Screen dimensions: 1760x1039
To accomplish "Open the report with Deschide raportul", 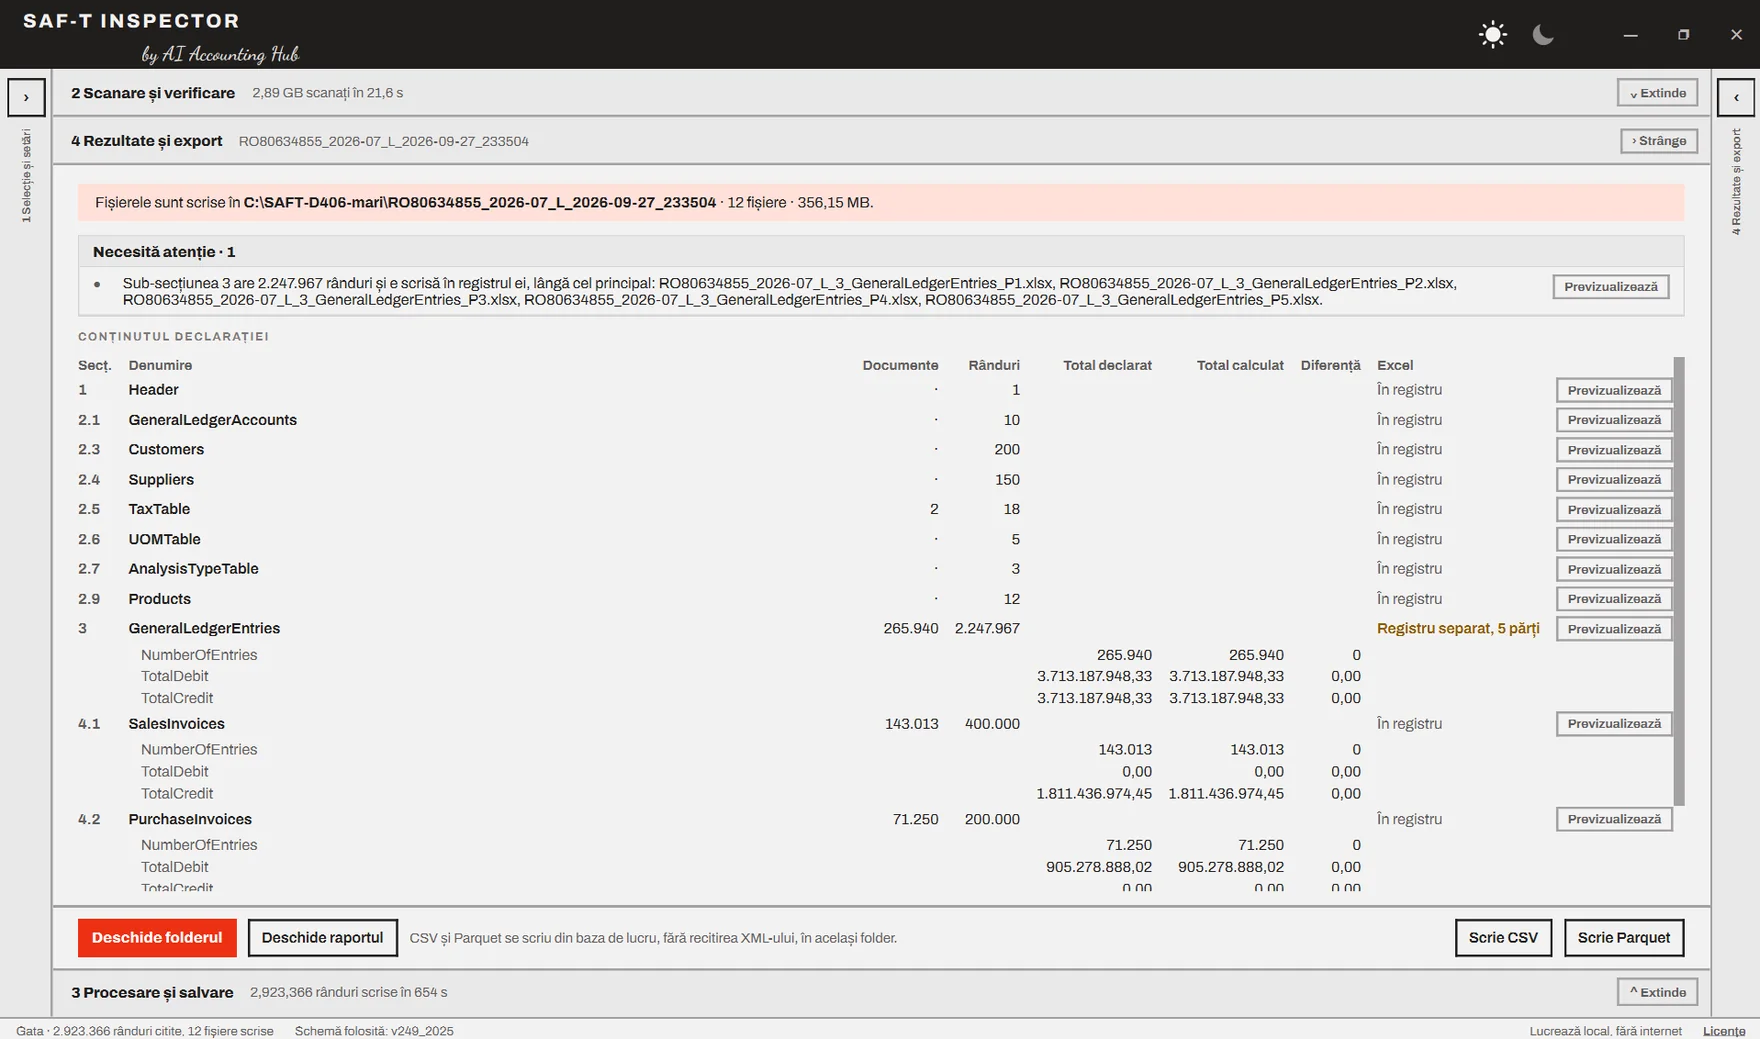I will pyautogui.click(x=322, y=938).
